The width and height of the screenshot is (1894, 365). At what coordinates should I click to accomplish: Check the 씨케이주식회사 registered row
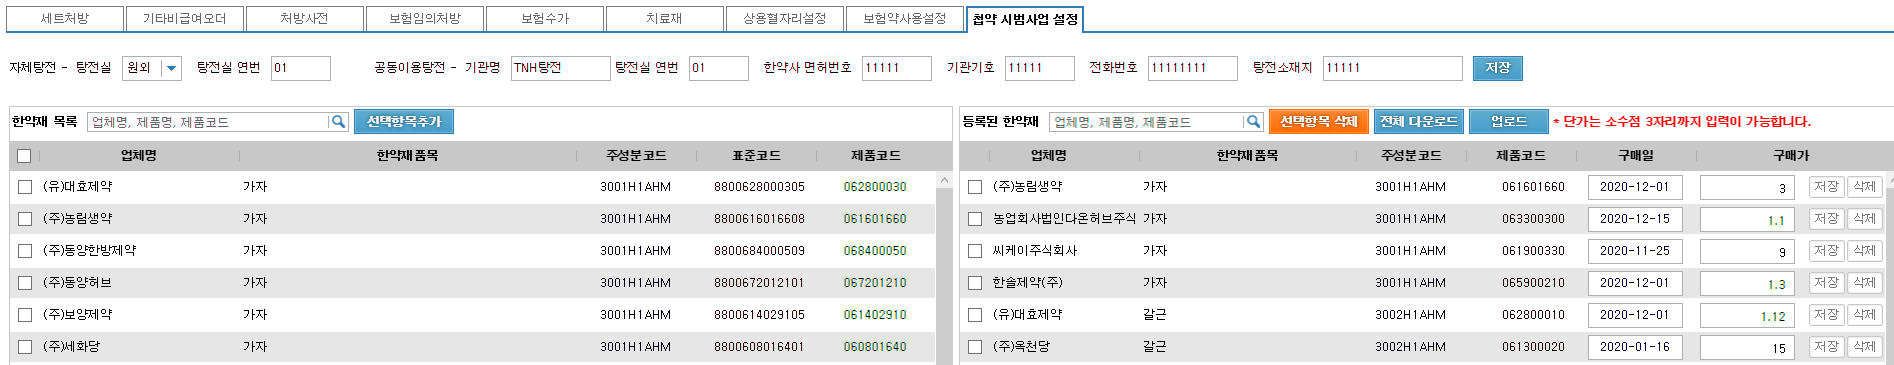(975, 251)
